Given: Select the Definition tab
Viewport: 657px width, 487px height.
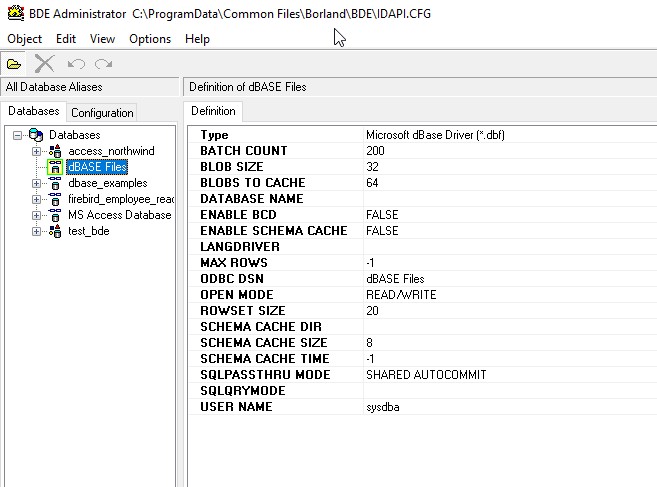Looking at the screenshot, I should coord(213,111).
